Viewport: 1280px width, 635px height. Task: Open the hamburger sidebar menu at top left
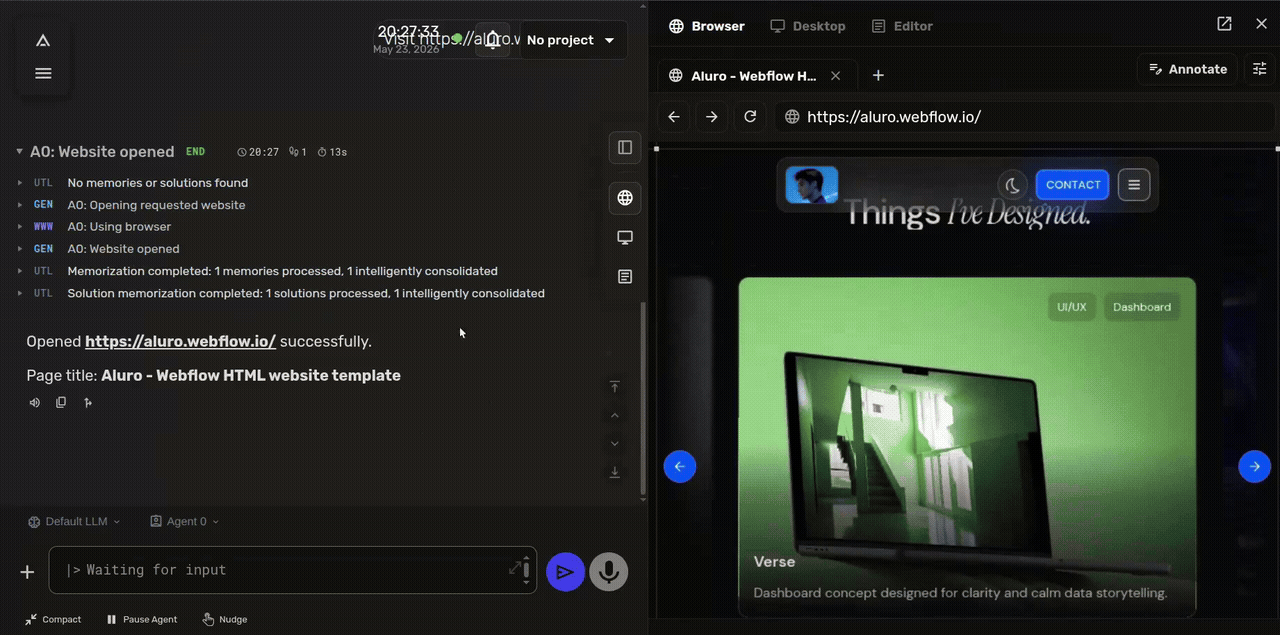(43, 73)
